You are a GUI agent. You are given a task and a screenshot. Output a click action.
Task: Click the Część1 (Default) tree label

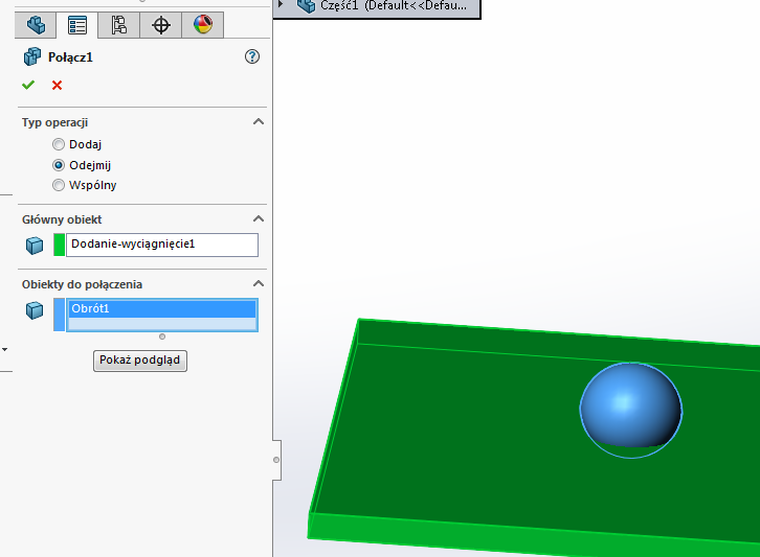pos(394,6)
